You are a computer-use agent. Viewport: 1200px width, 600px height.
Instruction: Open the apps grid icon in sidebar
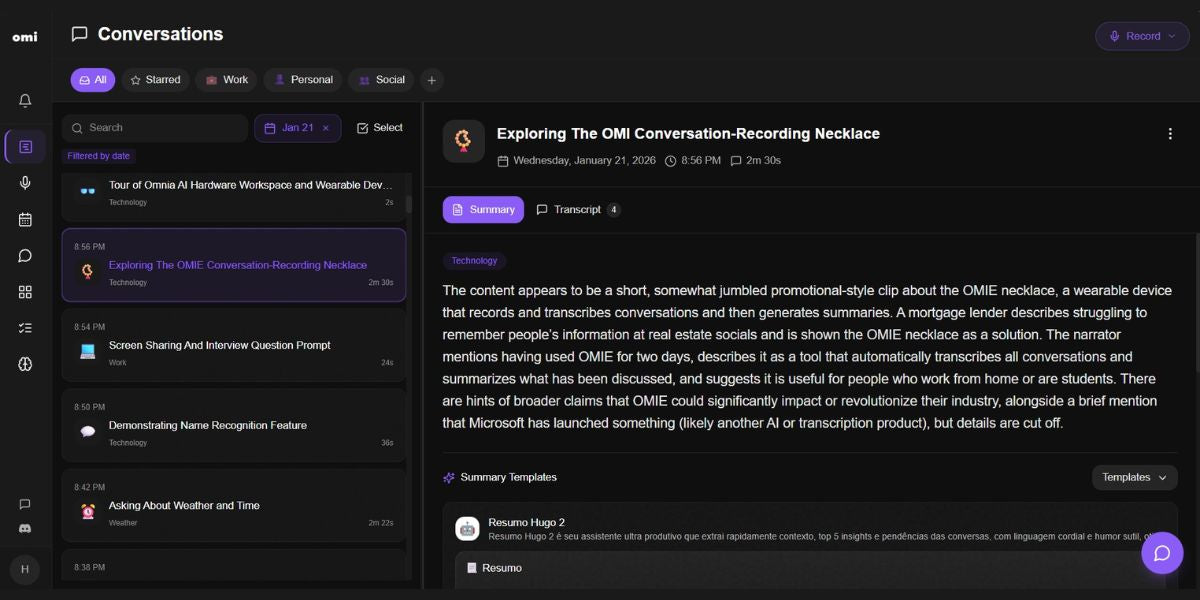pyautogui.click(x=25, y=291)
